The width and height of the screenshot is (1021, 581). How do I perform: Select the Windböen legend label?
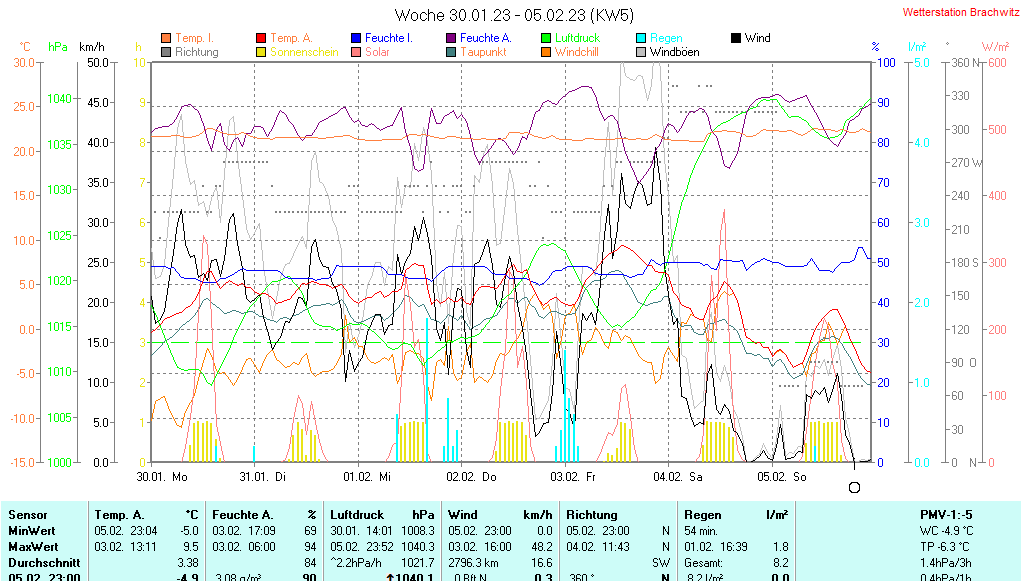tap(674, 52)
